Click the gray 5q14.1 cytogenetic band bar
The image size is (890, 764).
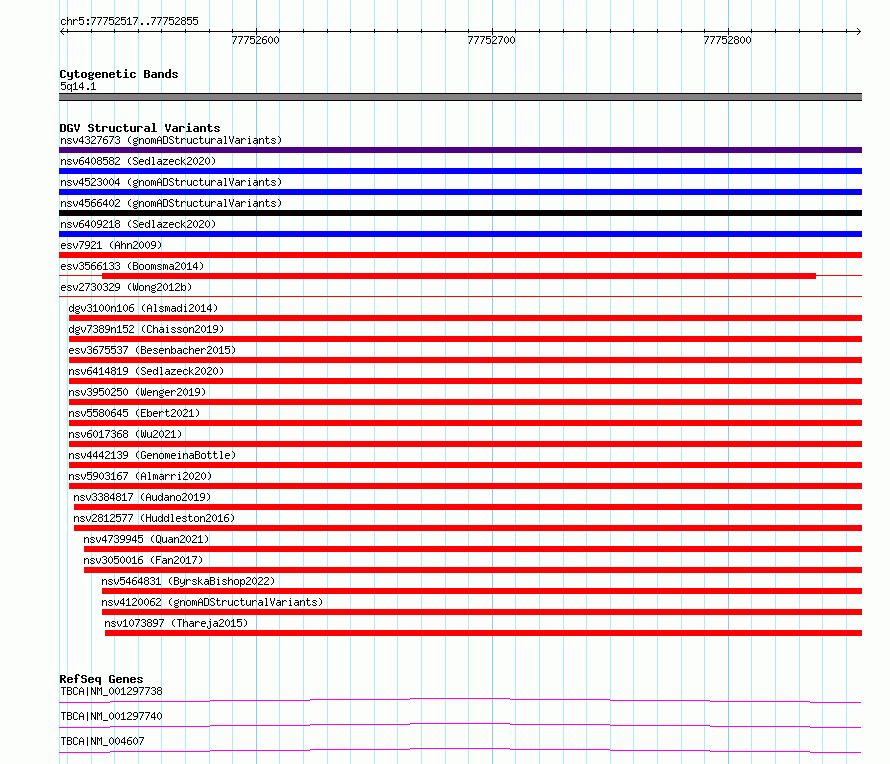click(x=460, y=97)
